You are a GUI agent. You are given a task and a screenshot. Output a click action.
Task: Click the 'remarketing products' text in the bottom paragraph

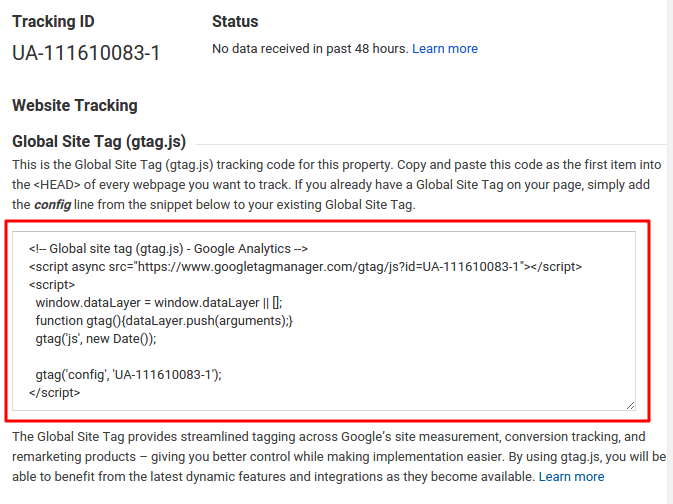click(x=74, y=457)
